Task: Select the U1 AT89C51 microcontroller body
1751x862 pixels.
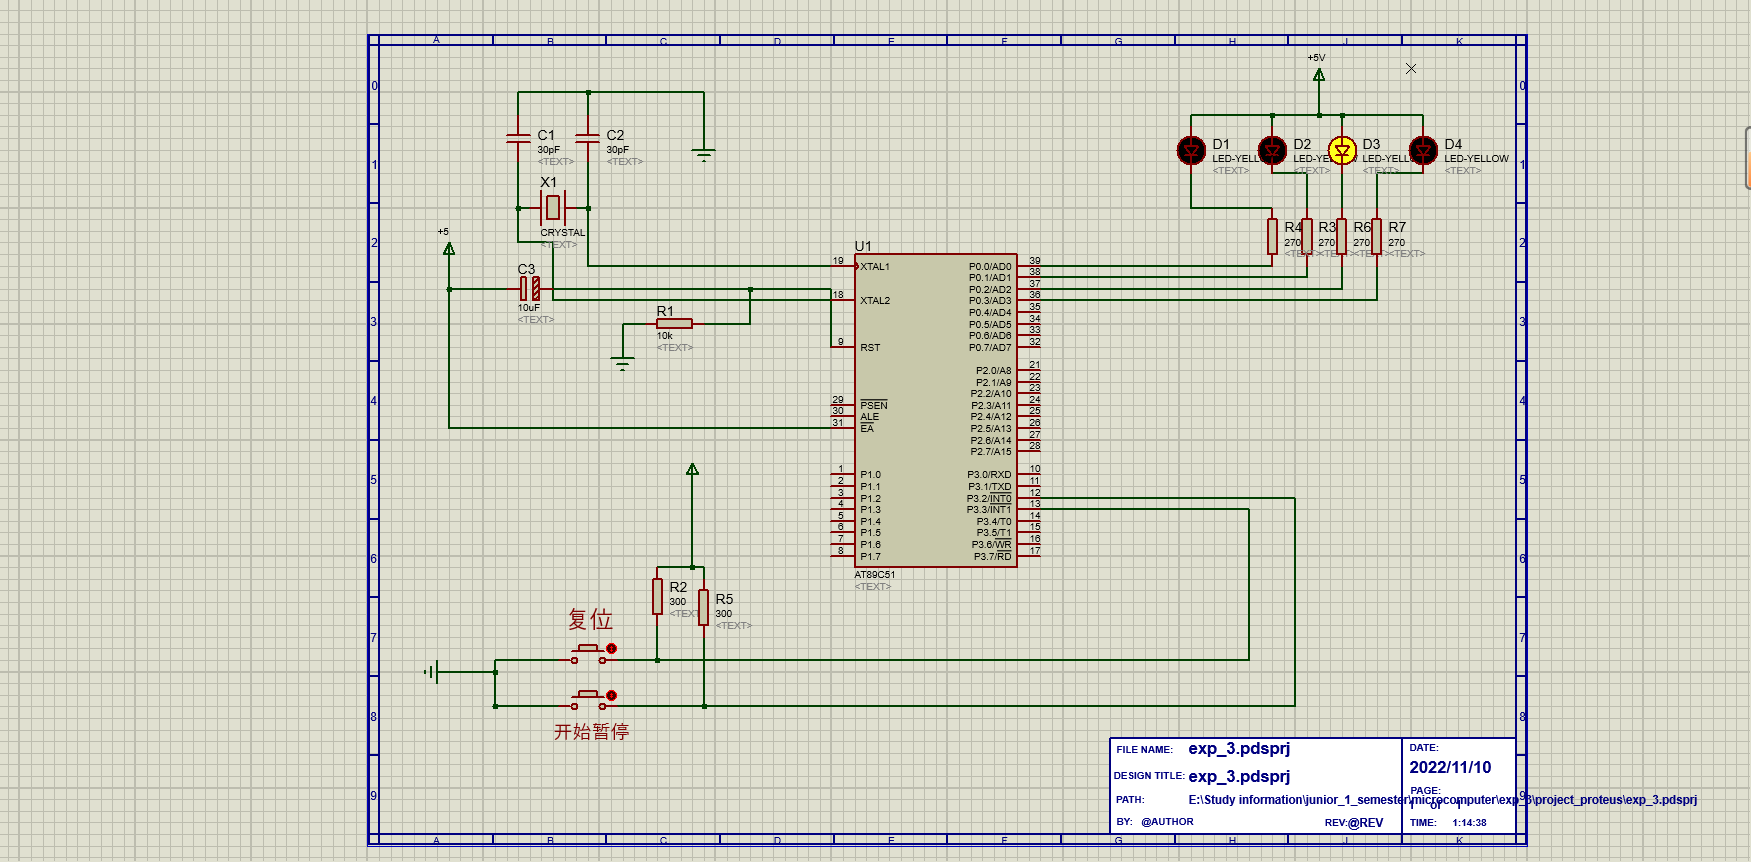Action: [x=936, y=410]
